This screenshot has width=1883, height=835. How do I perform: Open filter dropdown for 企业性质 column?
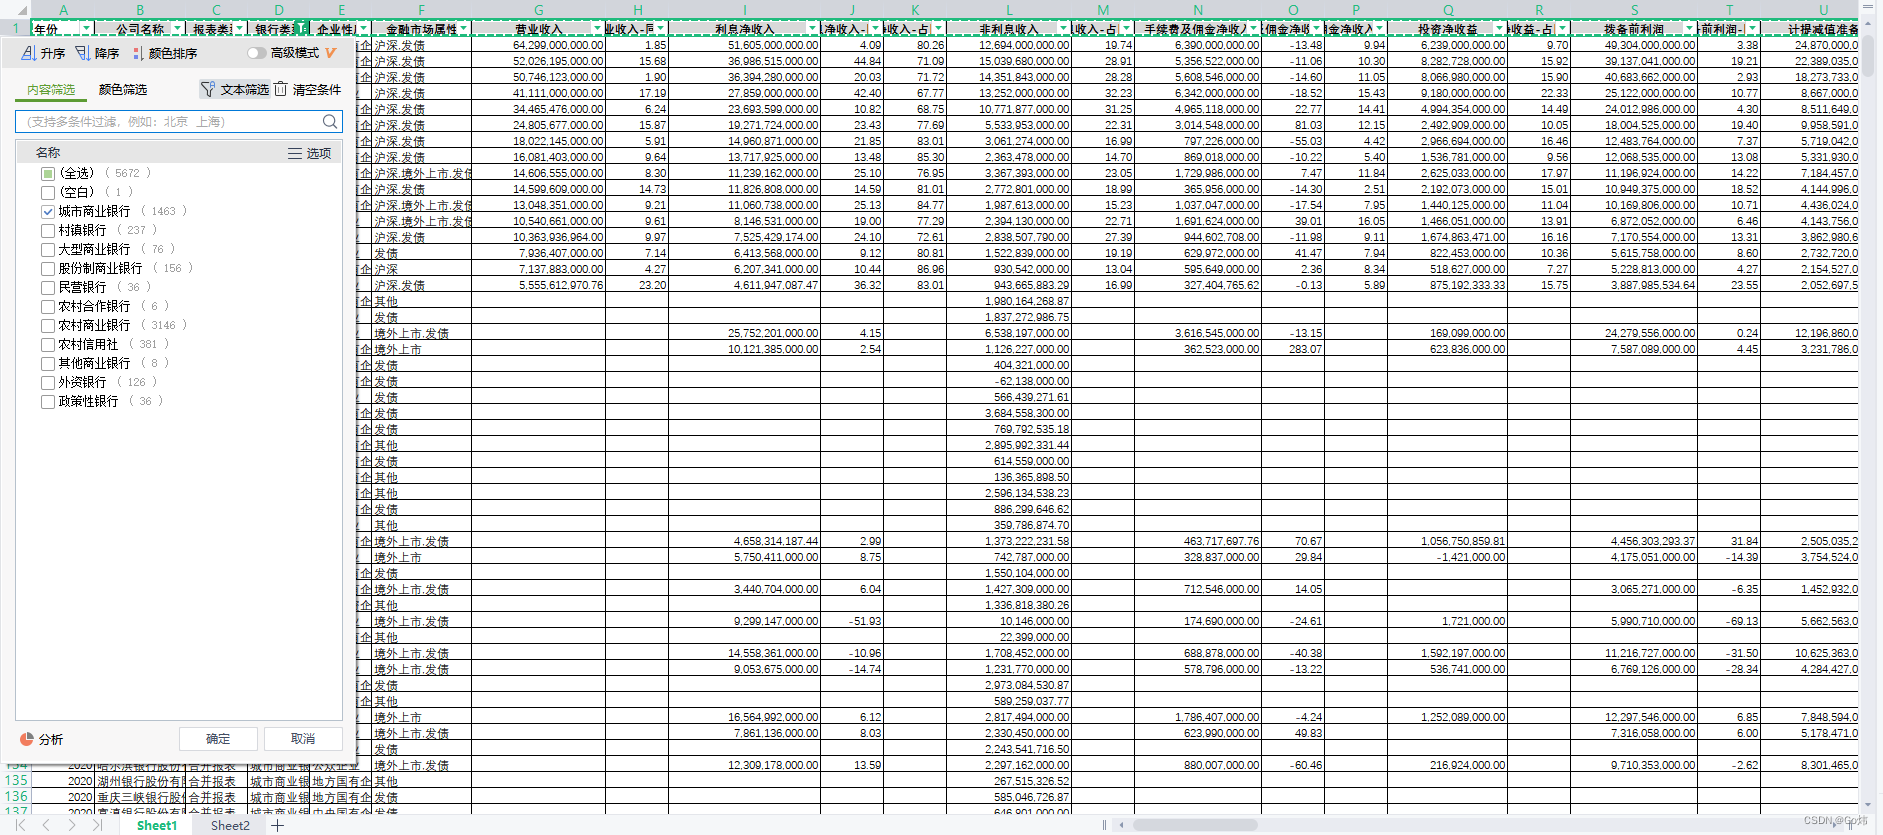(363, 28)
